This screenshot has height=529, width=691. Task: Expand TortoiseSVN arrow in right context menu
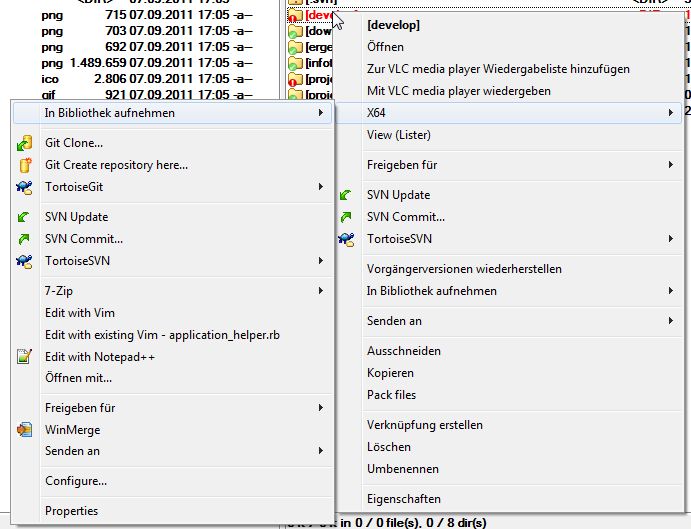tap(671, 239)
